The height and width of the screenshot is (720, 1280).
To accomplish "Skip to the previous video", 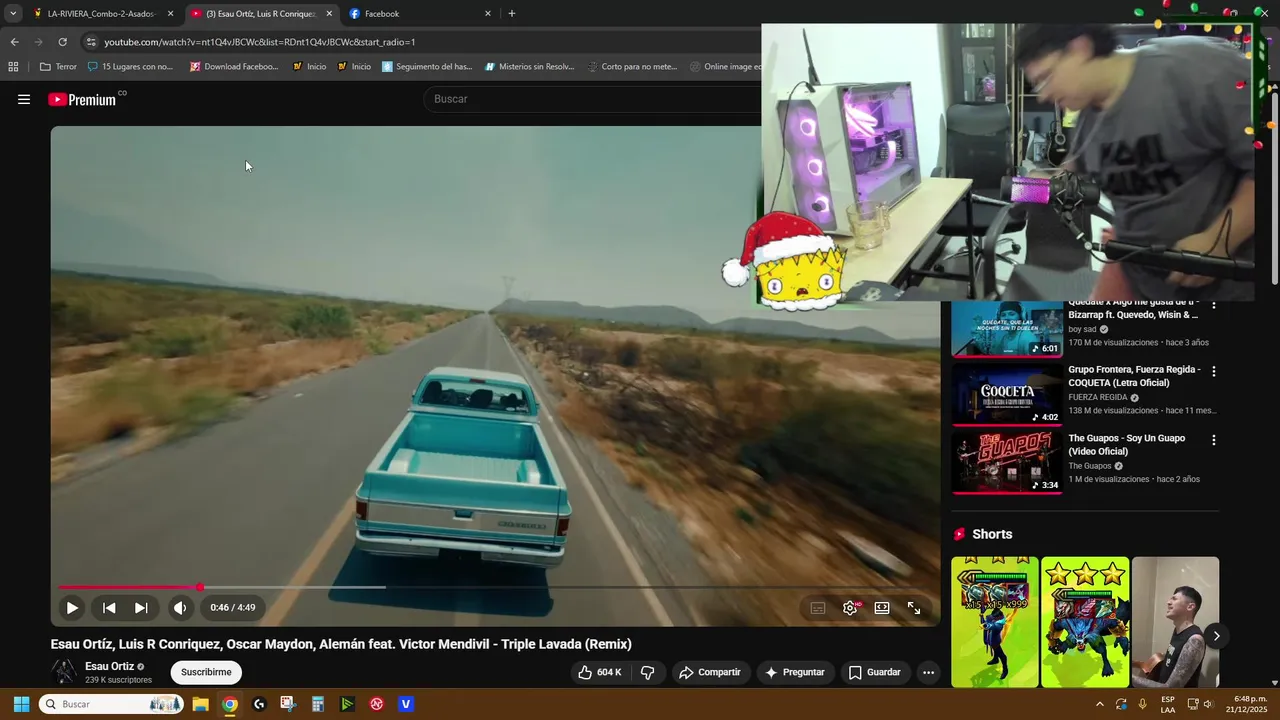I will [109, 608].
